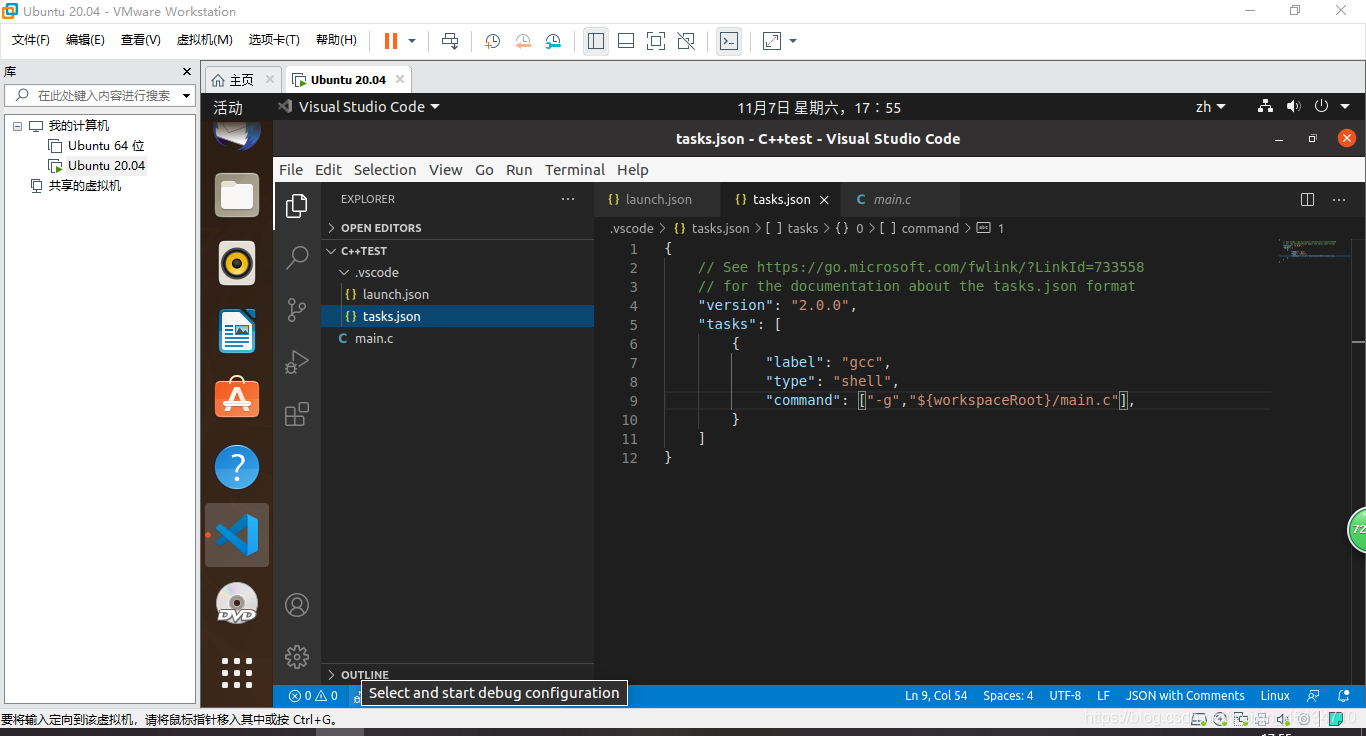Open Ubuntu Software from the dock
The width and height of the screenshot is (1366, 736).
pos(237,399)
